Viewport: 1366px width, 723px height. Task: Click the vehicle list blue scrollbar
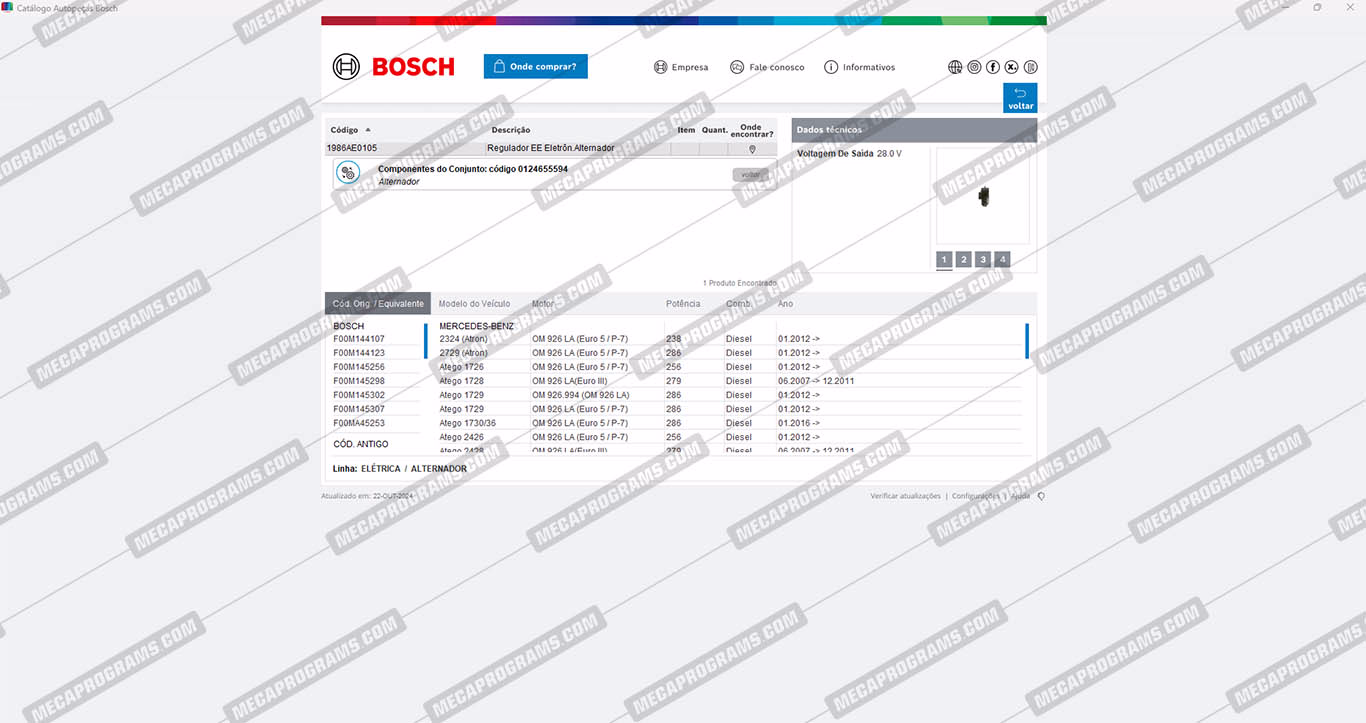1026,341
